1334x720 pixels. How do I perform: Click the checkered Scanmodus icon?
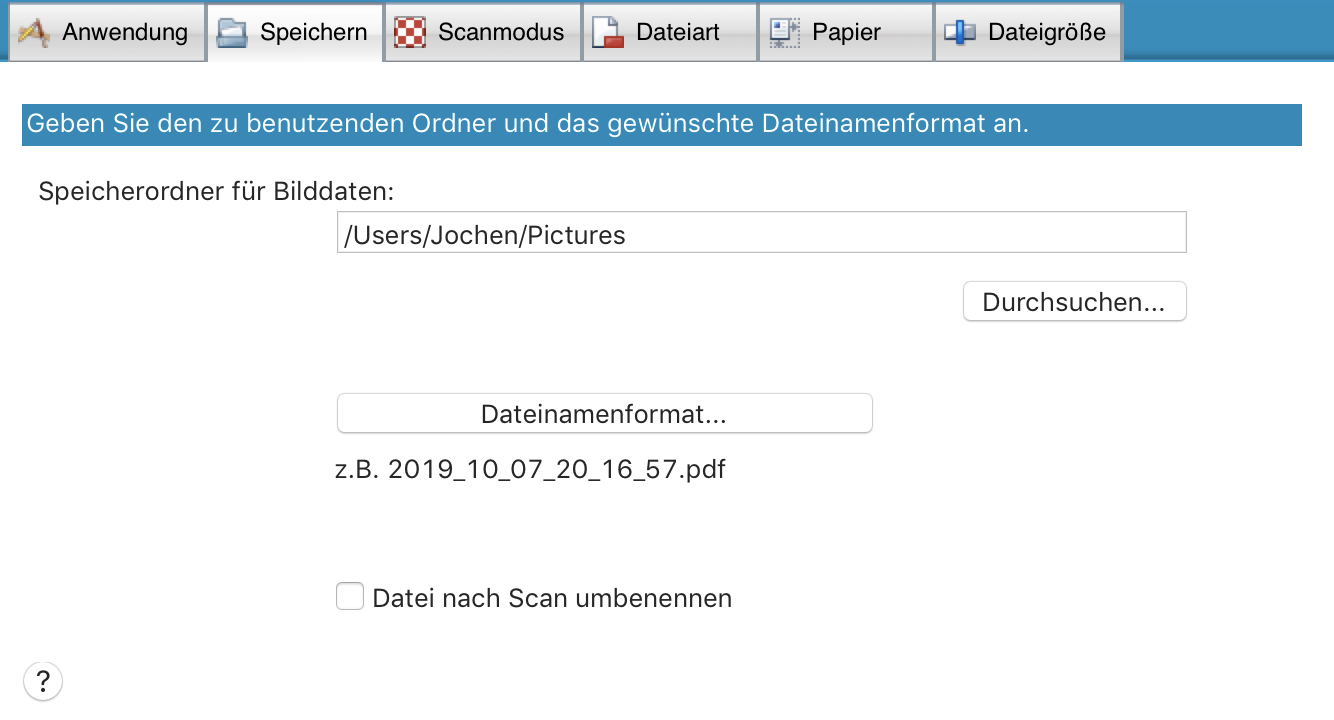point(410,32)
